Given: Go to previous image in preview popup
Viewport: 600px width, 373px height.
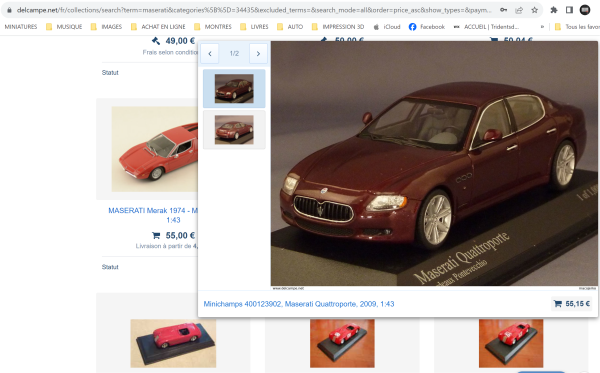Looking at the screenshot, I should [x=210, y=54].
